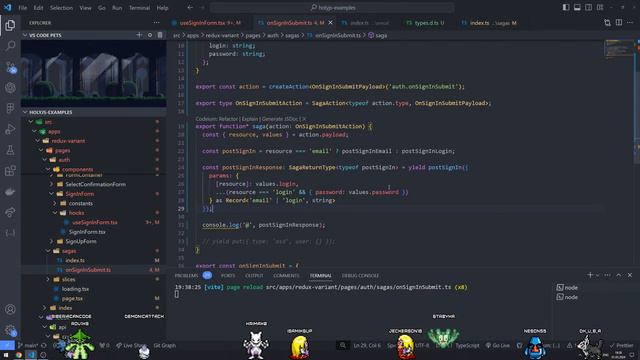This screenshot has width=640, height=360.
Task: Open the Manage gear icon in activity bar
Action: click(10, 330)
